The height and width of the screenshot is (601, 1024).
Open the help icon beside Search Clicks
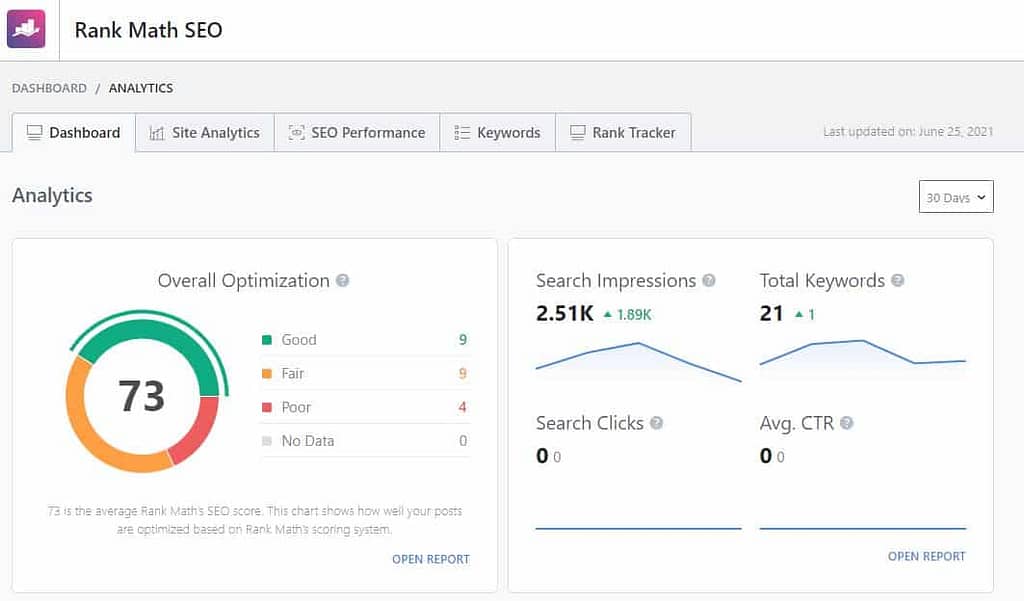[656, 423]
